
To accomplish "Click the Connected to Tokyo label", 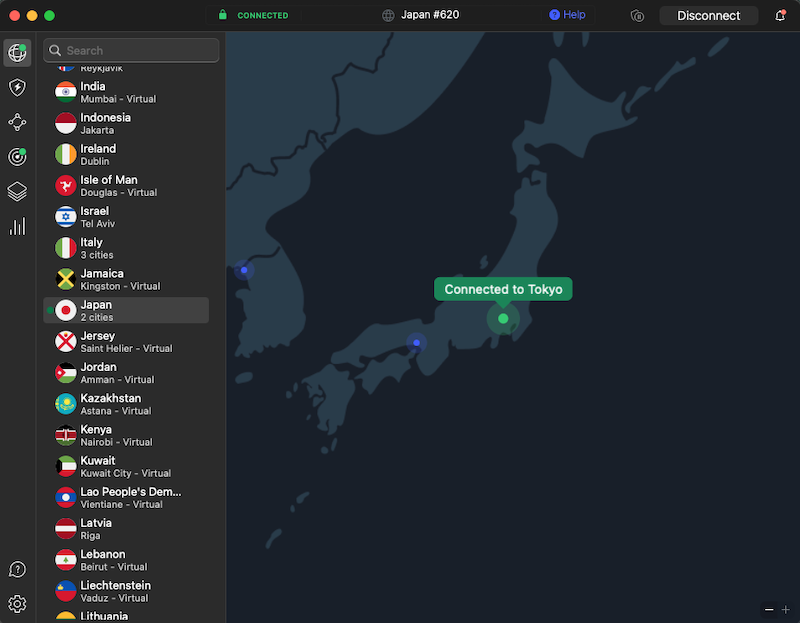I will point(503,289).
